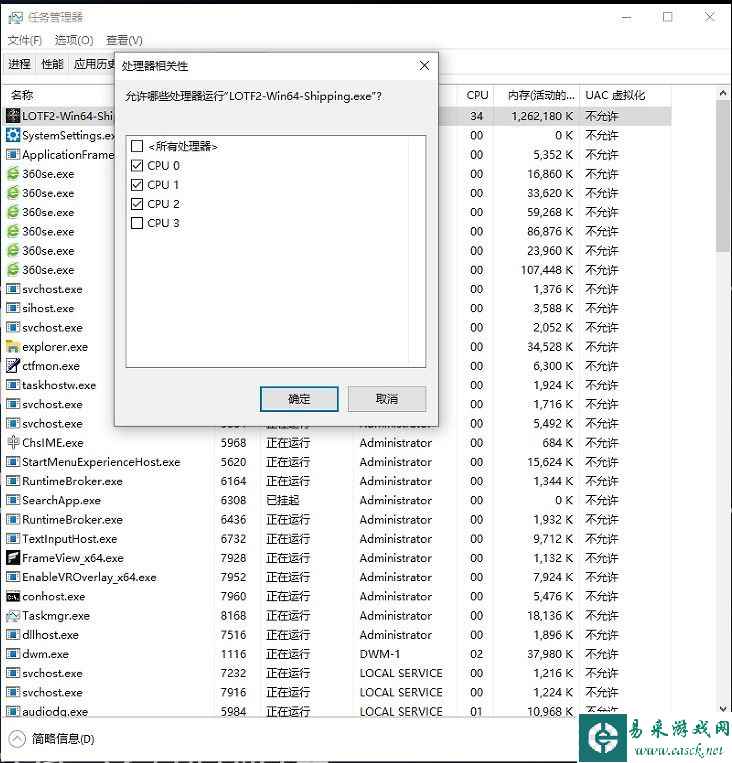Viewport: 732px width, 763px height.
Task: Click the StartMenuExperienceHost.exe icon
Action: (13, 462)
